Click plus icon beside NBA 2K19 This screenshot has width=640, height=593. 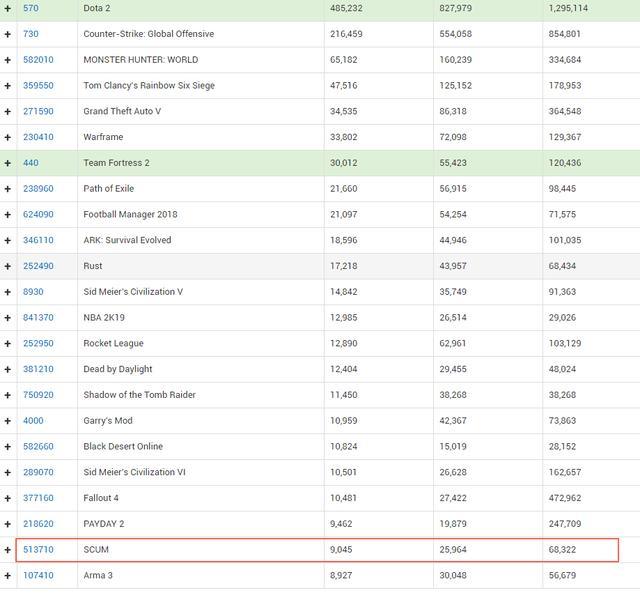[x=7, y=318]
